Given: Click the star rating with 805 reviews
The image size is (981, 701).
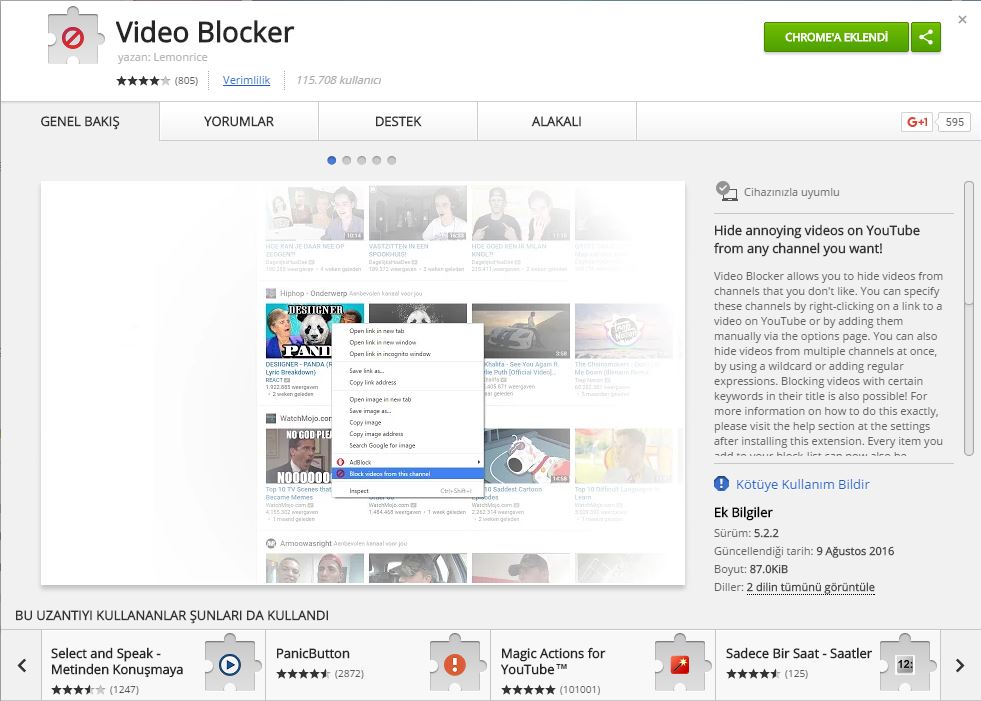Looking at the screenshot, I should [156, 80].
